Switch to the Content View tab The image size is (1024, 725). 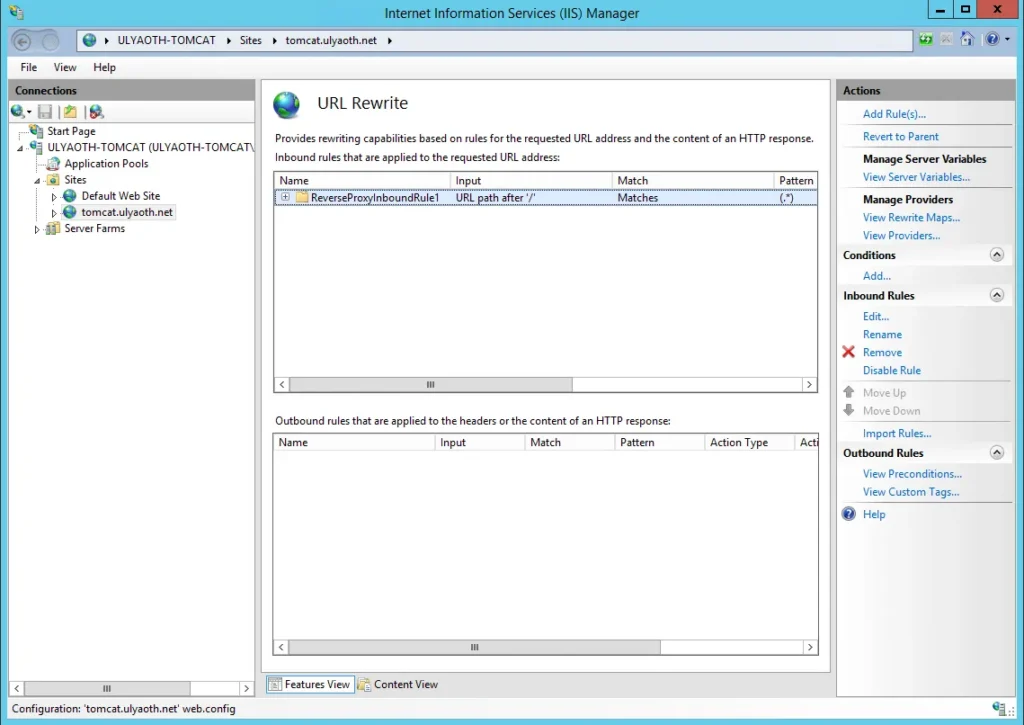click(x=399, y=685)
